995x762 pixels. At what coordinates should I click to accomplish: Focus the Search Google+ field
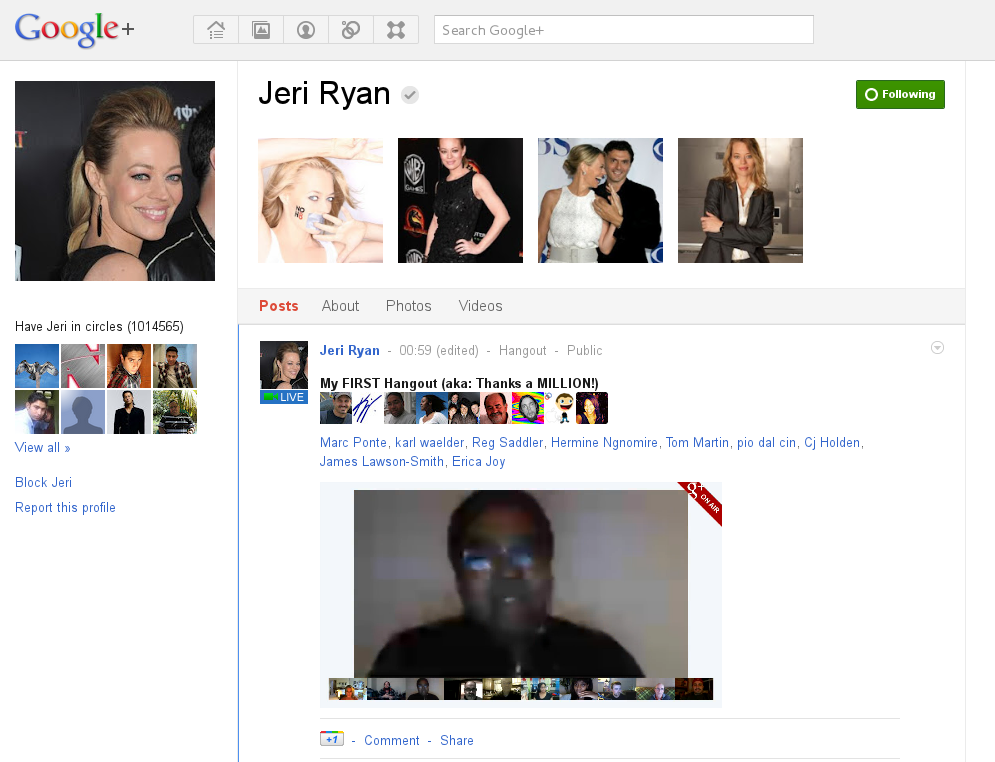tap(623, 30)
